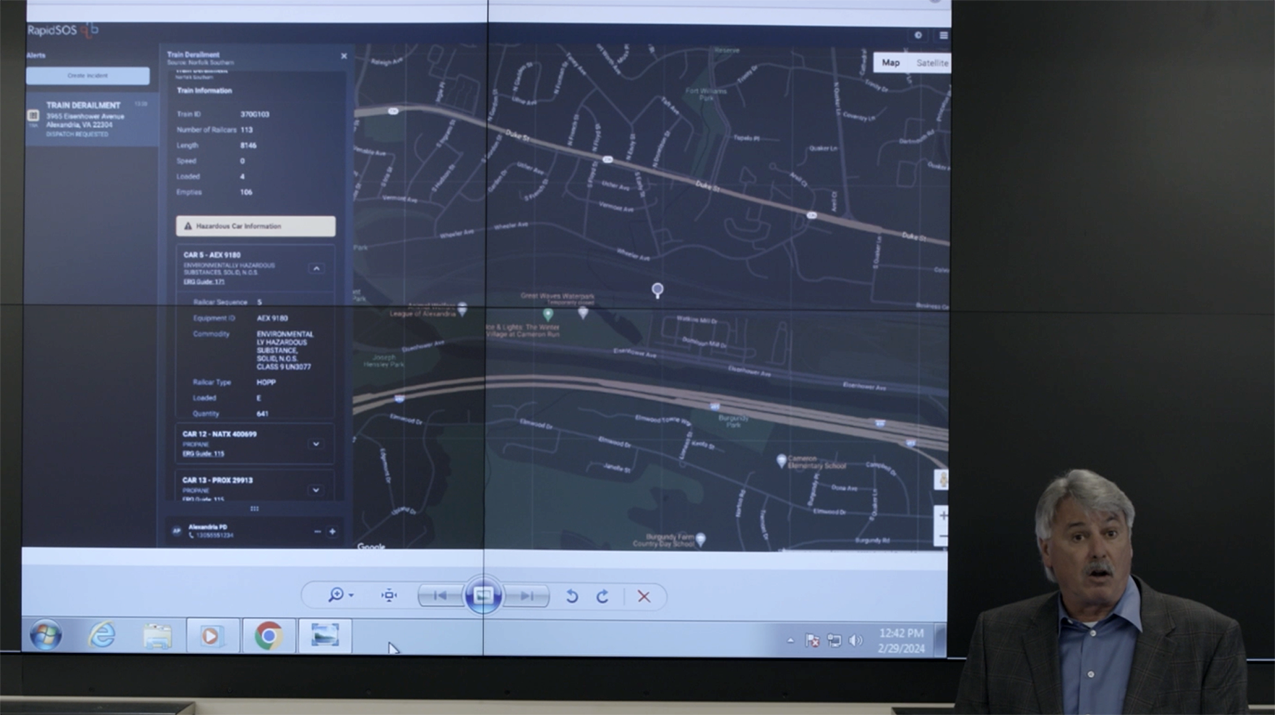Expand the CAR 12 - NATX 400699 section
Image resolution: width=1275 pixels, height=715 pixels.
pos(316,444)
